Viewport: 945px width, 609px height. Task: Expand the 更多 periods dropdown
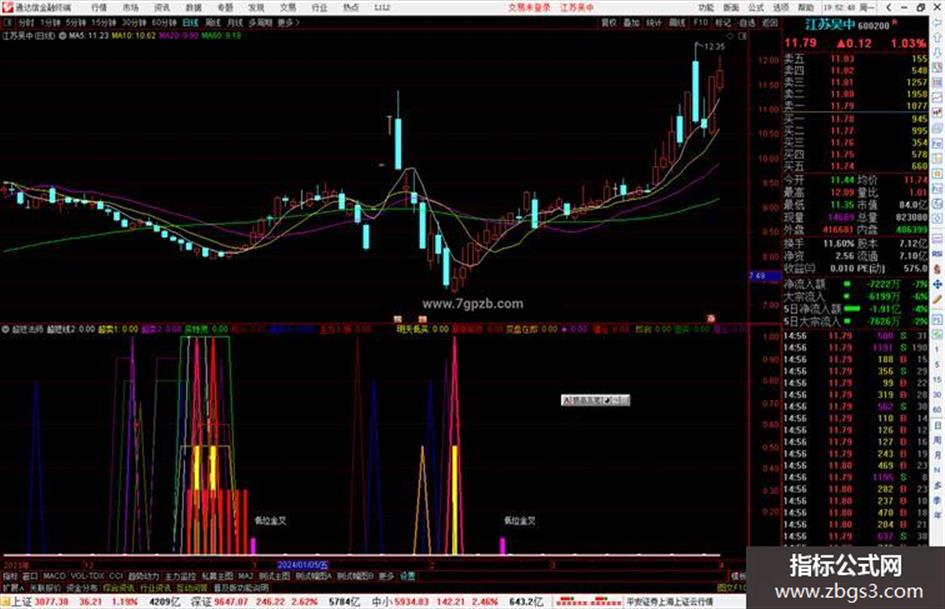point(288,22)
